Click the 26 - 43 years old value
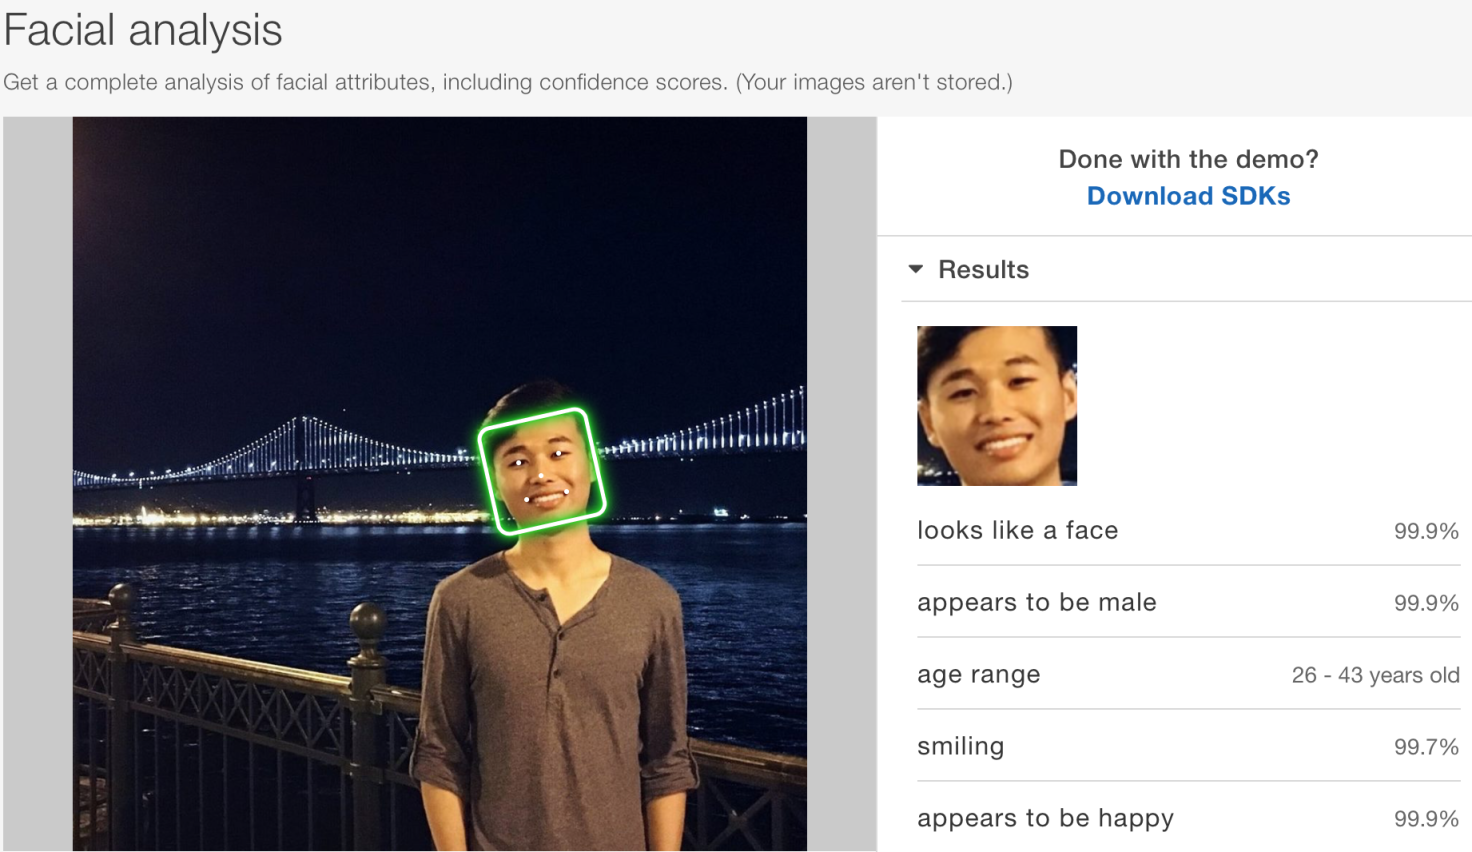The width and height of the screenshot is (1472, 852). pos(1375,675)
